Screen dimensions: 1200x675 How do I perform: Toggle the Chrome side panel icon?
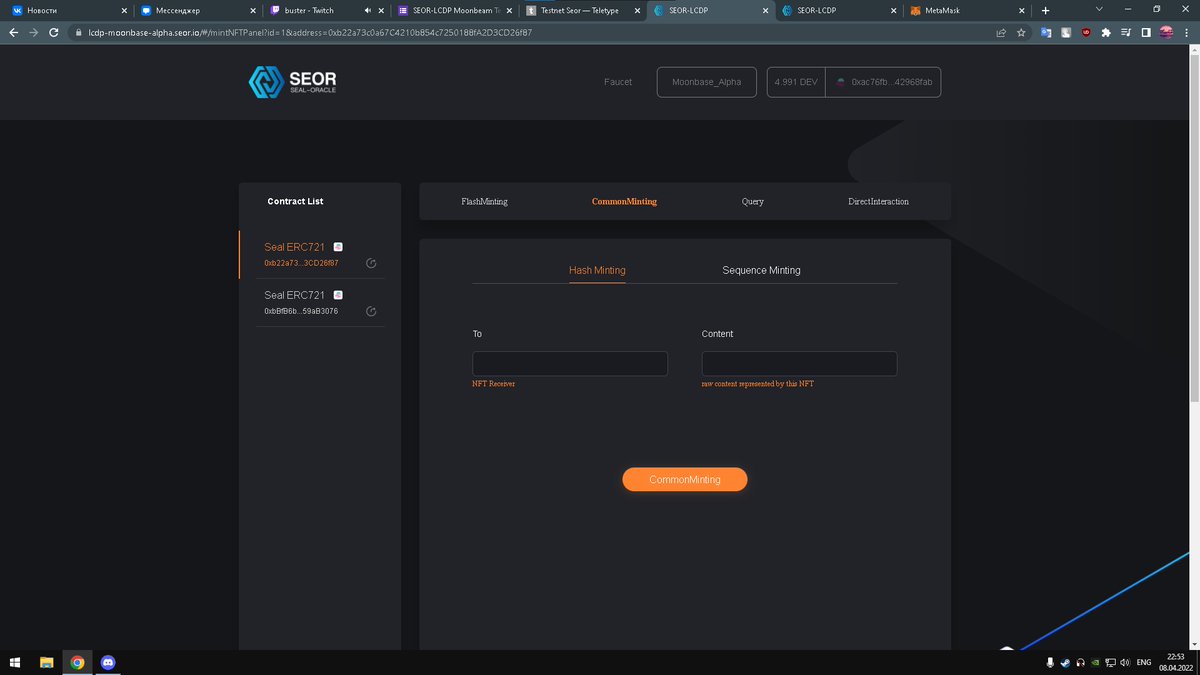click(1145, 32)
